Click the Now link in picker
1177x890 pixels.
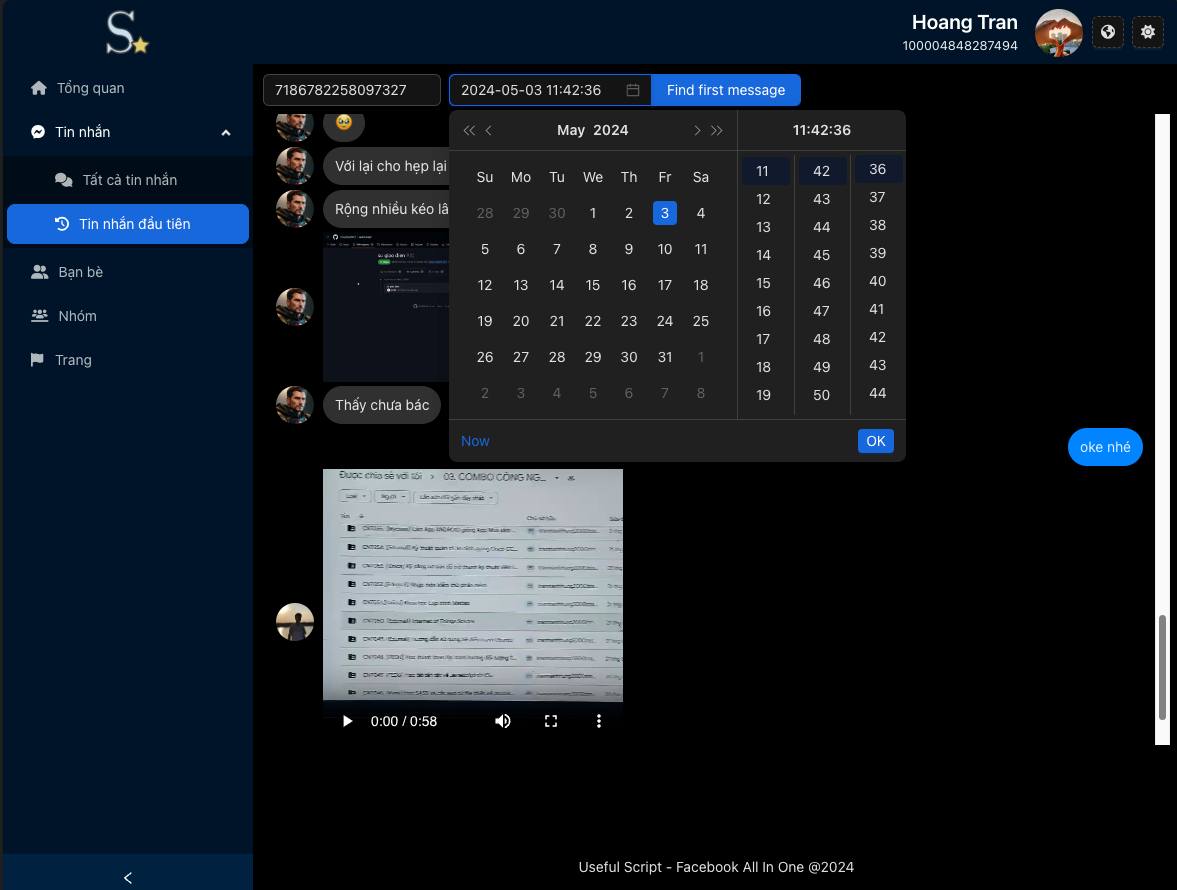pos(475,441)
